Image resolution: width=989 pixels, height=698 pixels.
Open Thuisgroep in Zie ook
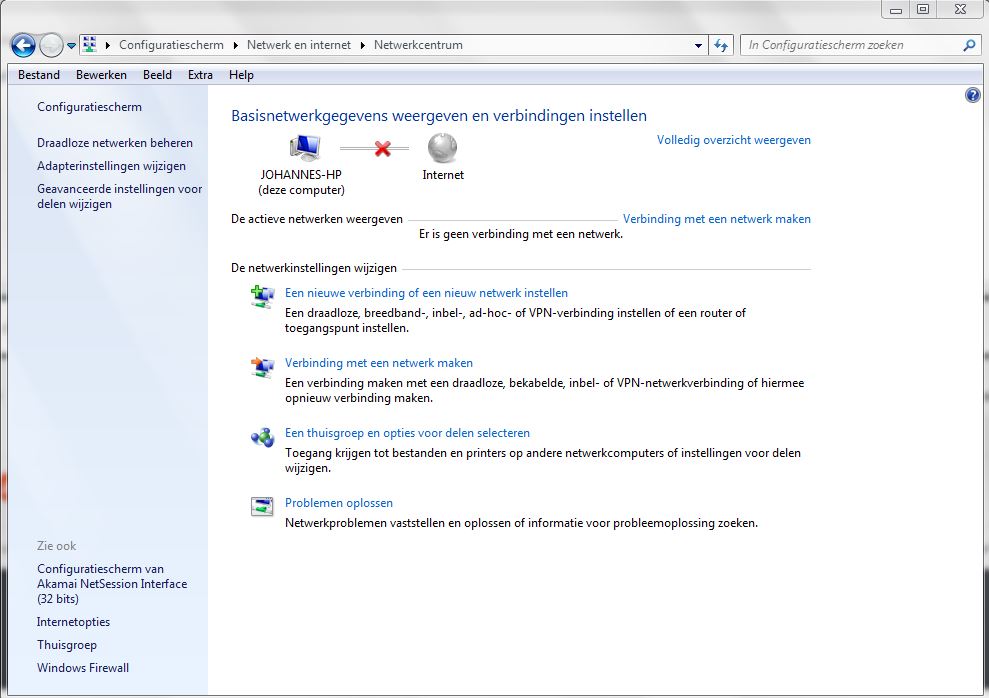tap(67, 644)
